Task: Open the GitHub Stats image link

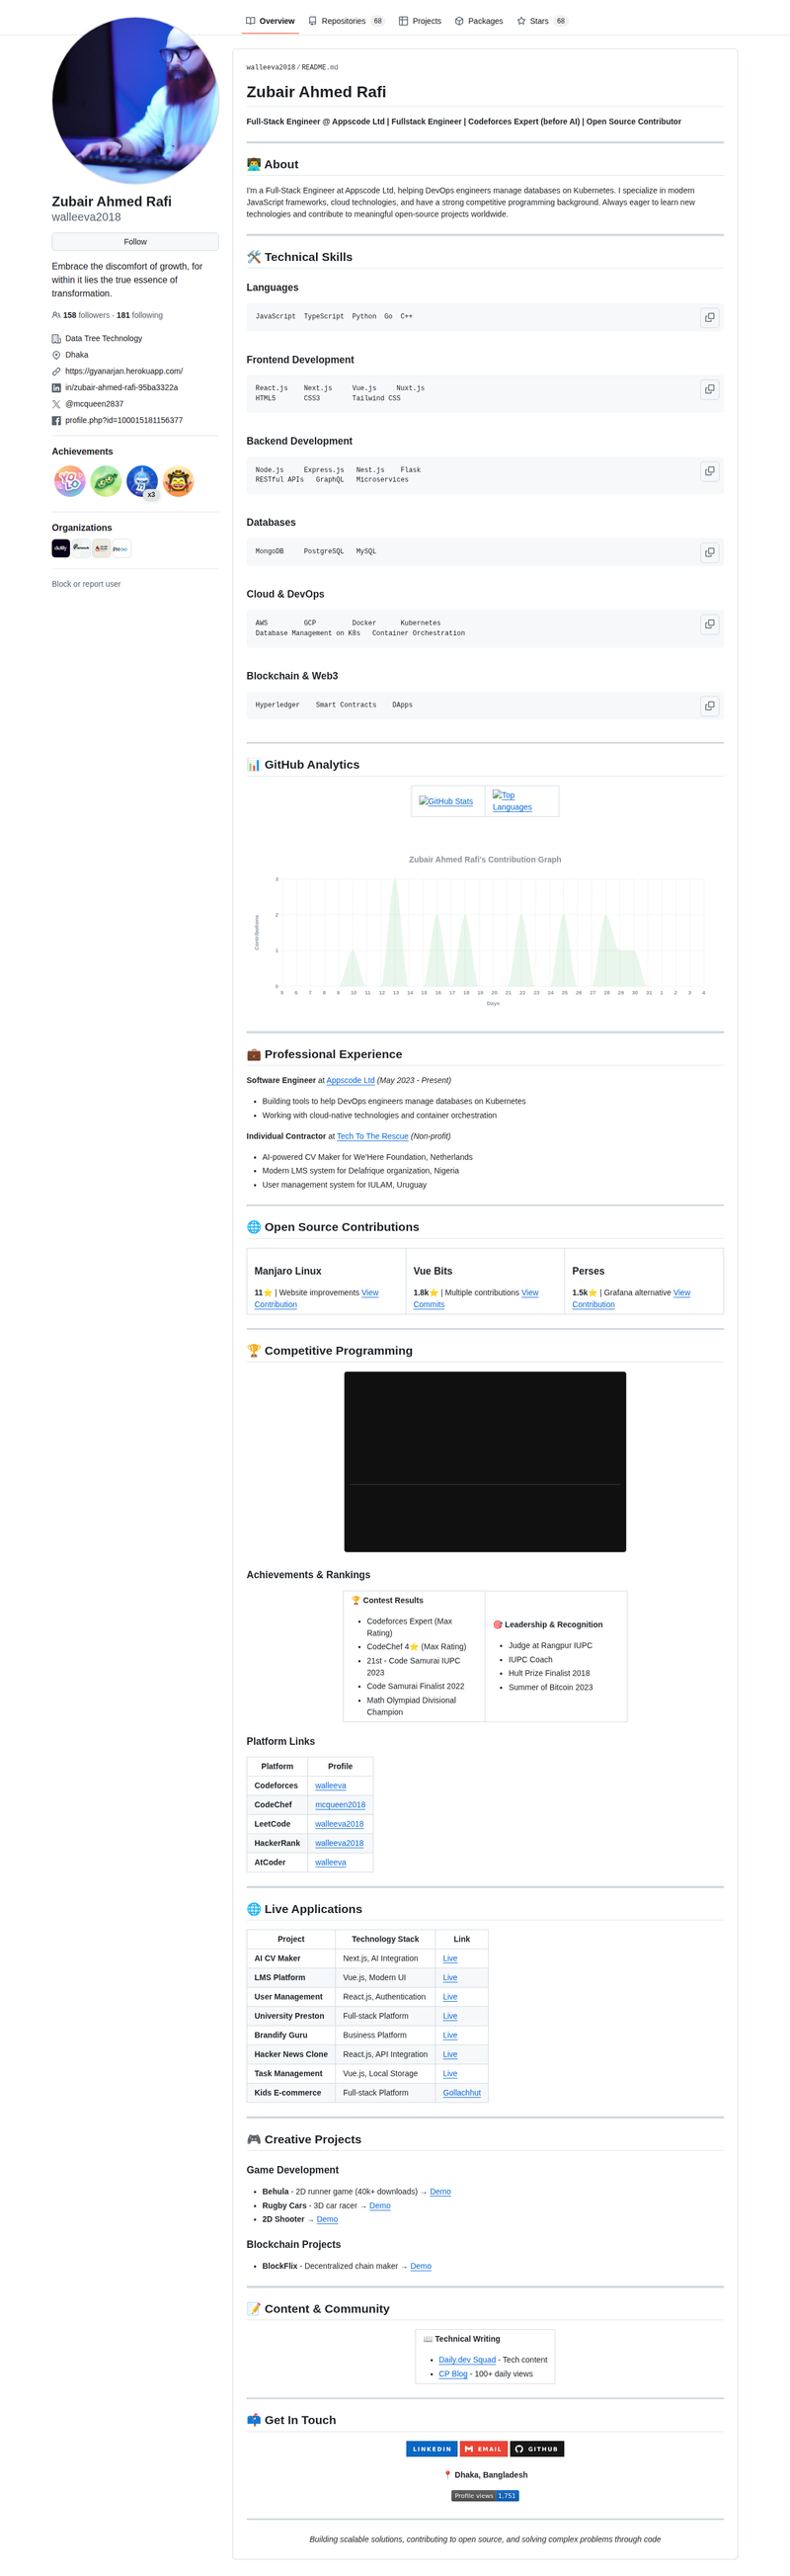Action: 446,801
